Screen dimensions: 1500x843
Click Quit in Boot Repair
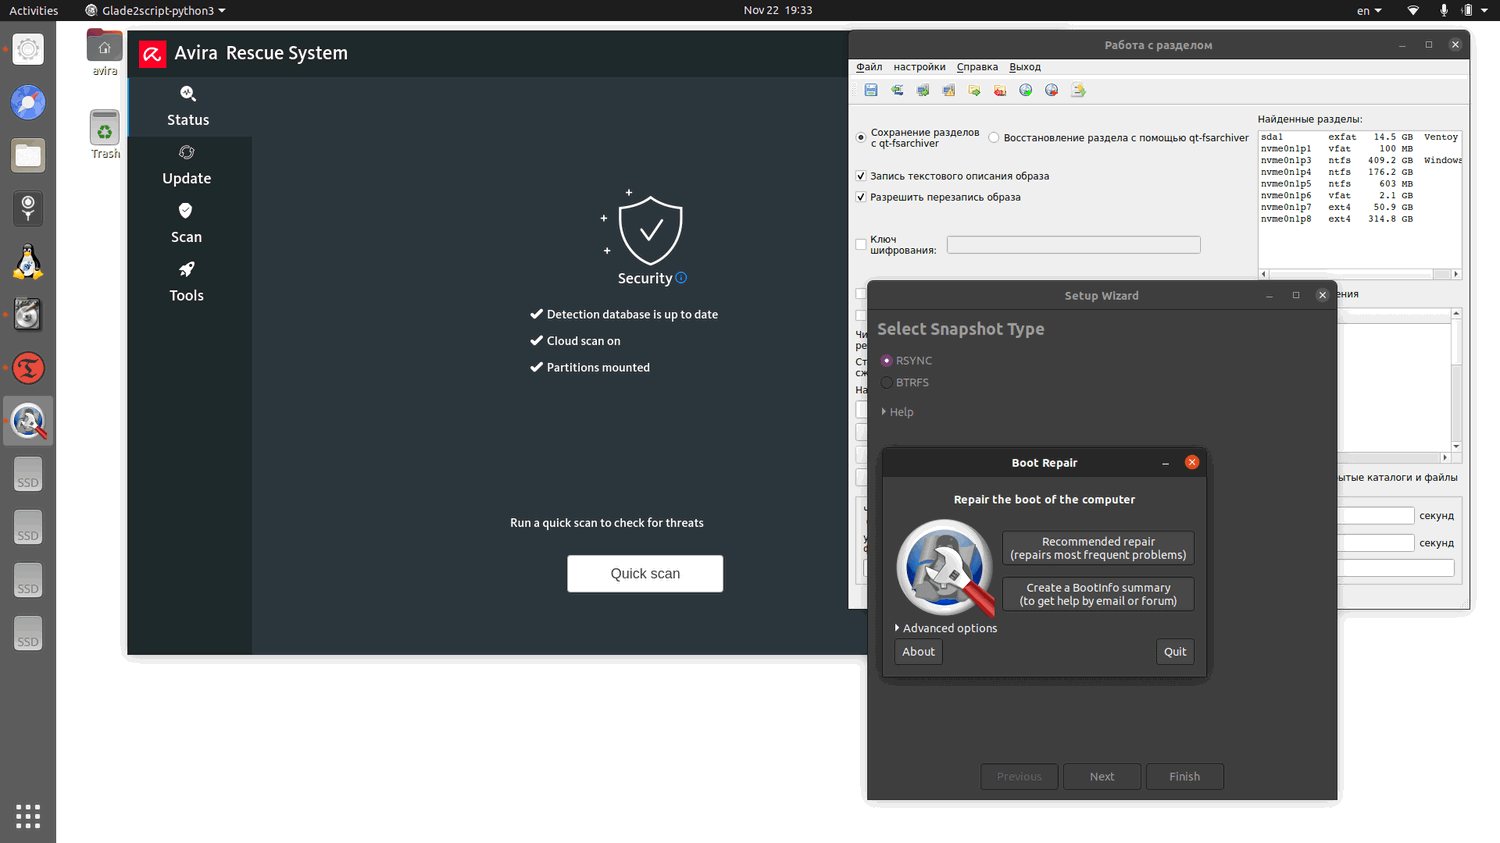coord(1175,651)
